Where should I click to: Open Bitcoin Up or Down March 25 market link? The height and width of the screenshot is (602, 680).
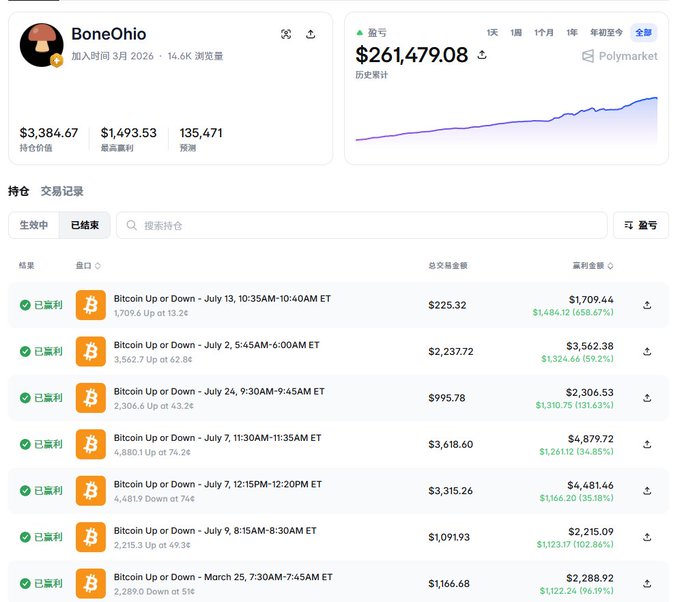[223, 577]
